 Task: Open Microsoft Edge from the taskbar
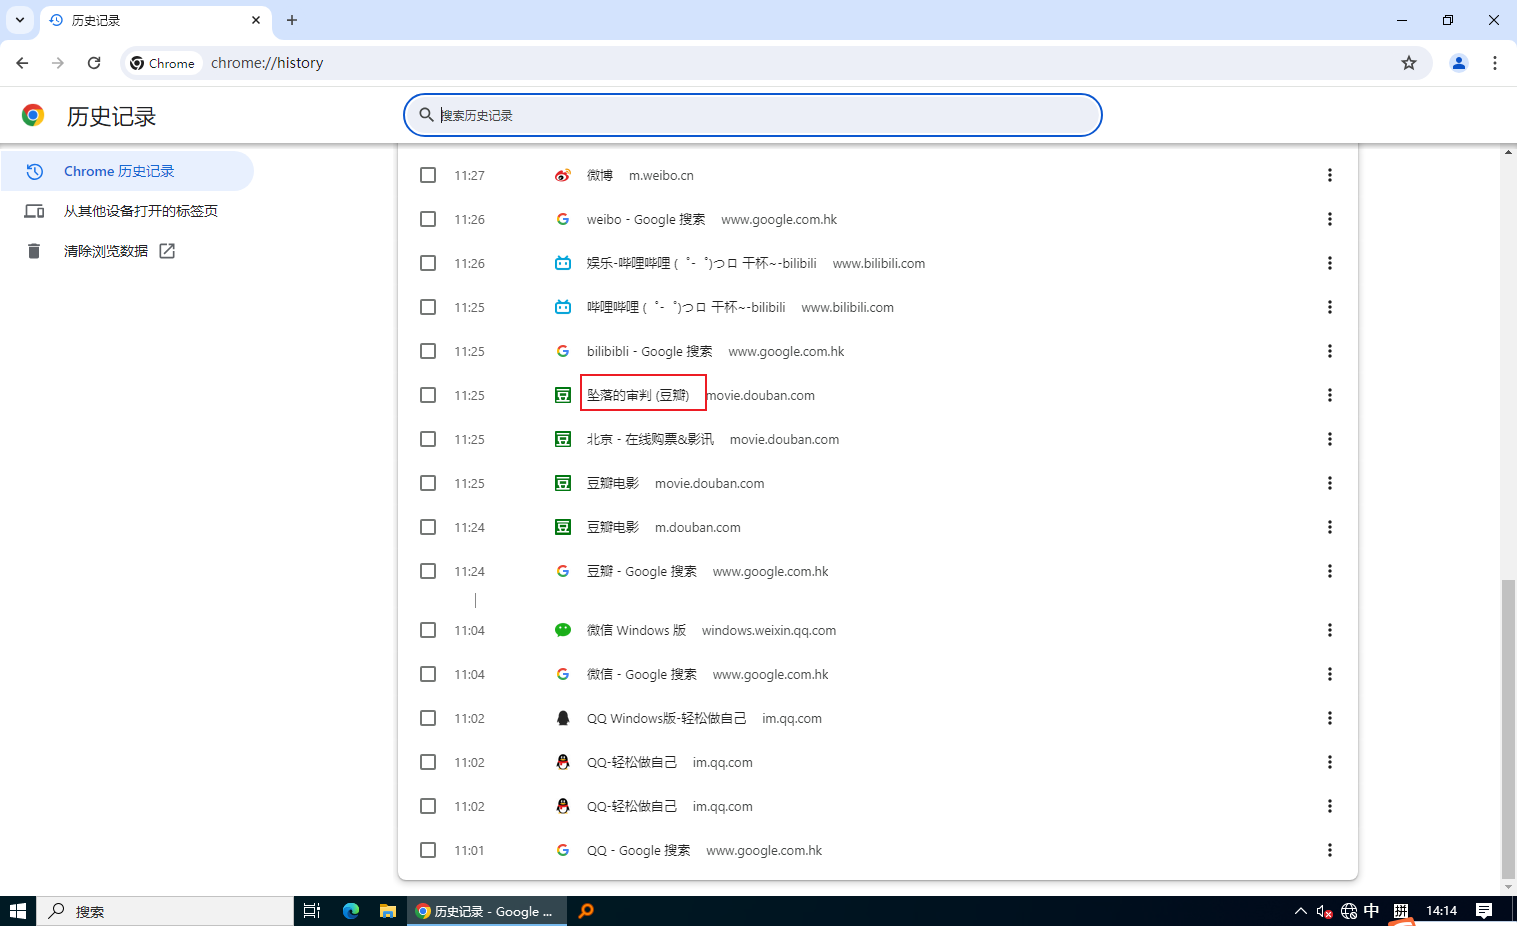(x=351, y=911)
